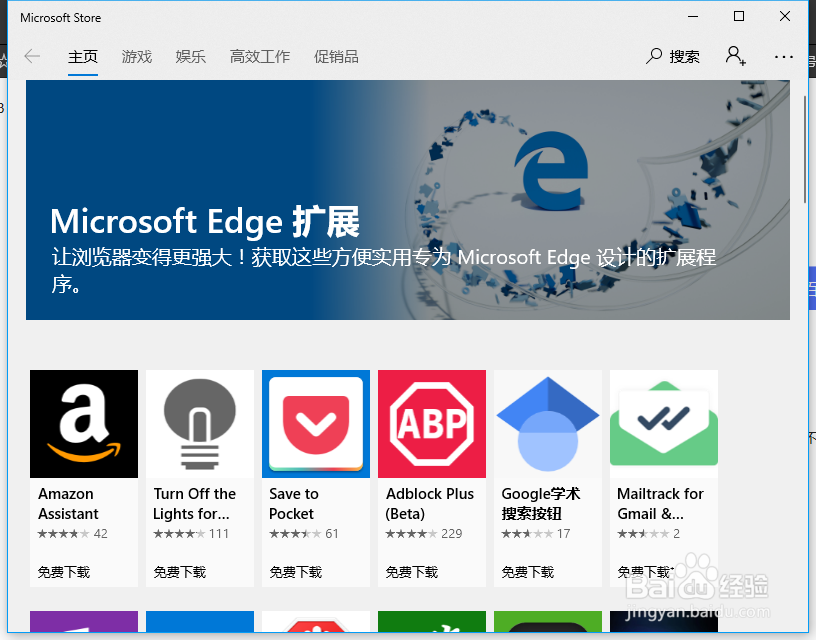Open the account sign-in icon
The image size is (816, 640).
coord(736,56)
